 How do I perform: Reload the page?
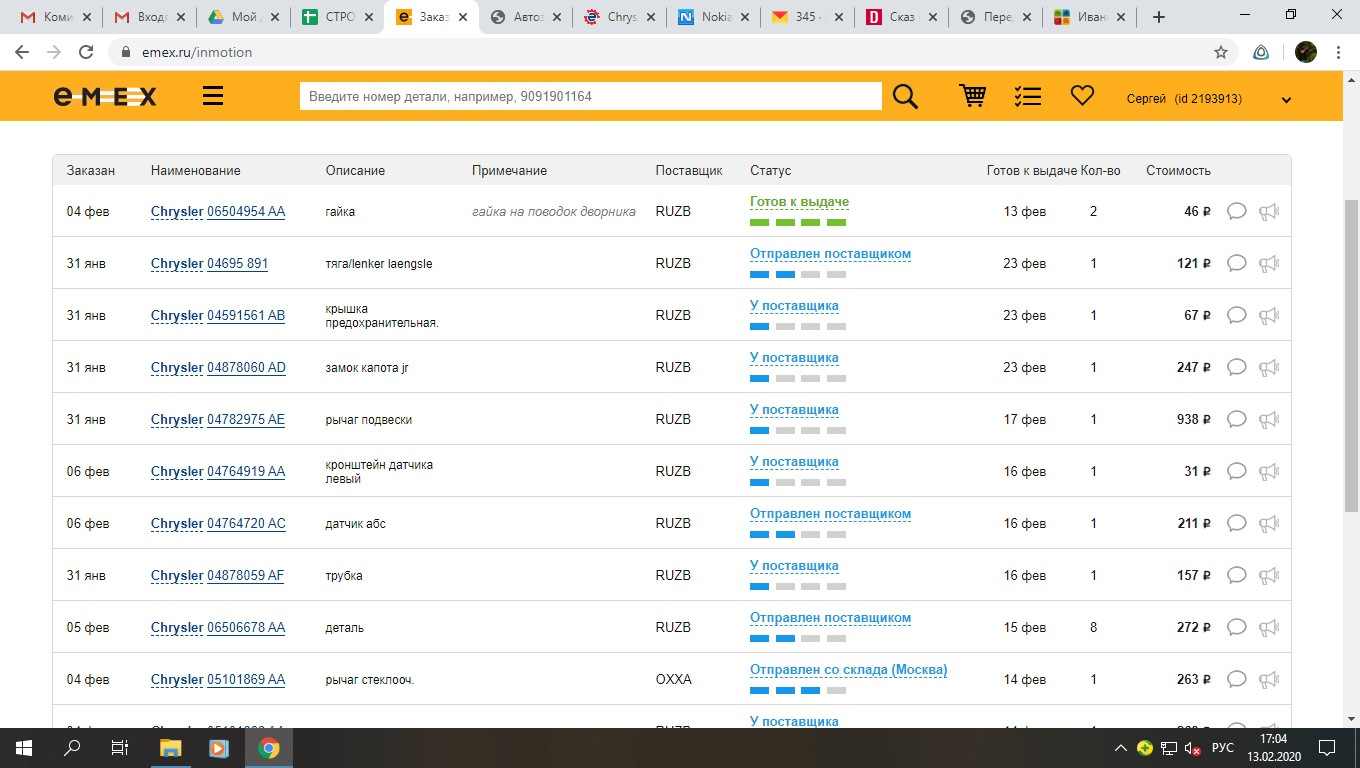86,52
